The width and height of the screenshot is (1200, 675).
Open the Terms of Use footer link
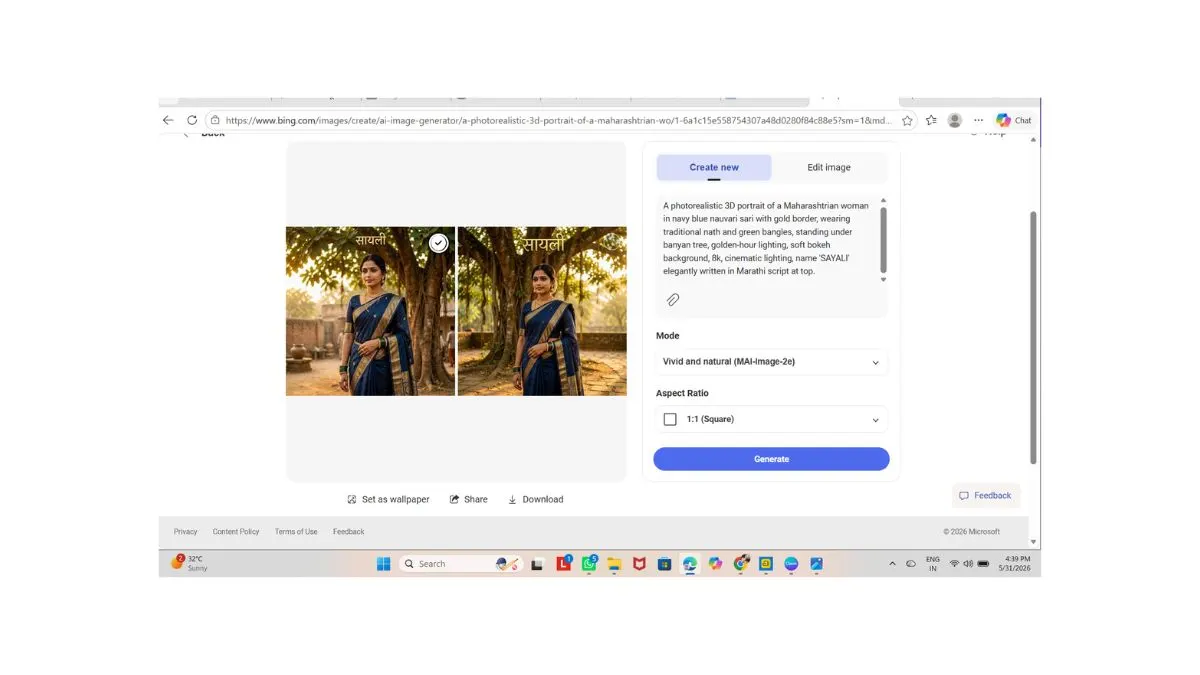296,532
